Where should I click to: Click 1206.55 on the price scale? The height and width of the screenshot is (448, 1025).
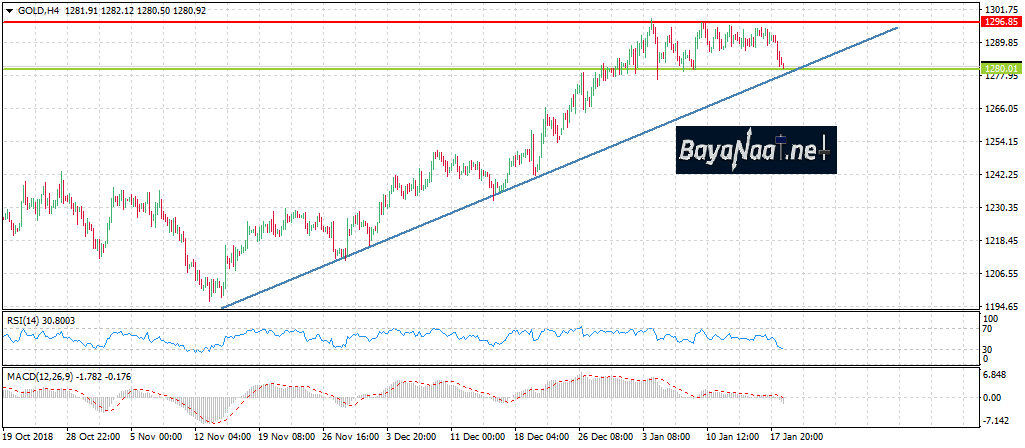click(1000, 273)
